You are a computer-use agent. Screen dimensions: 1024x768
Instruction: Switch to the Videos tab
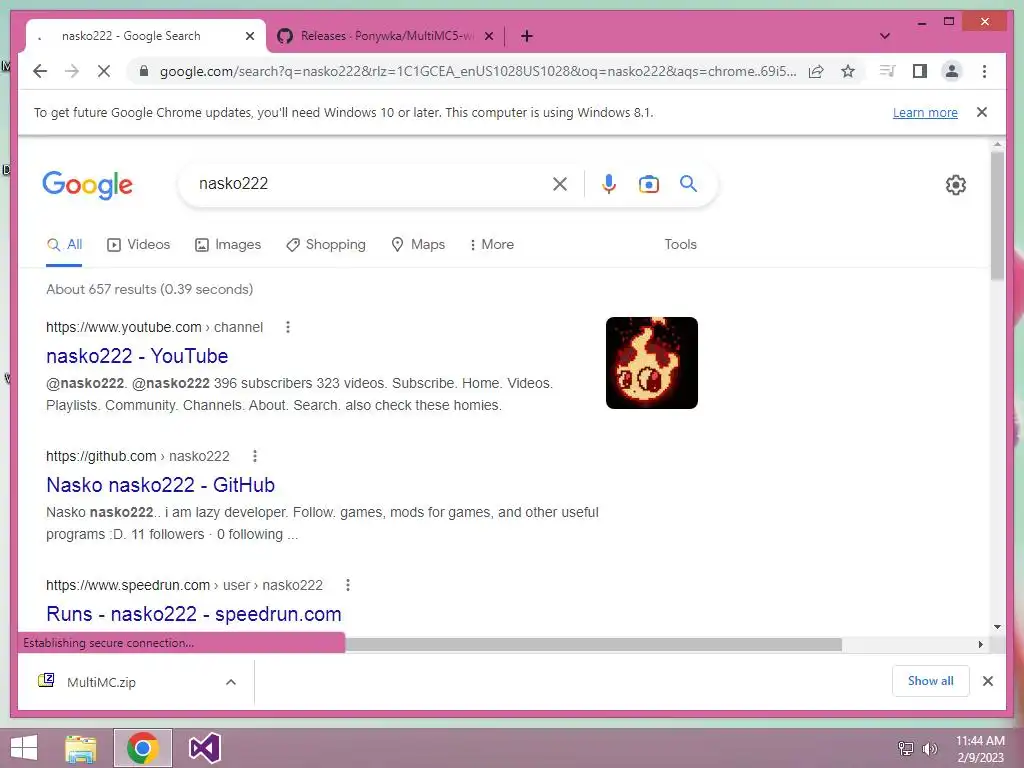[138, 245]
